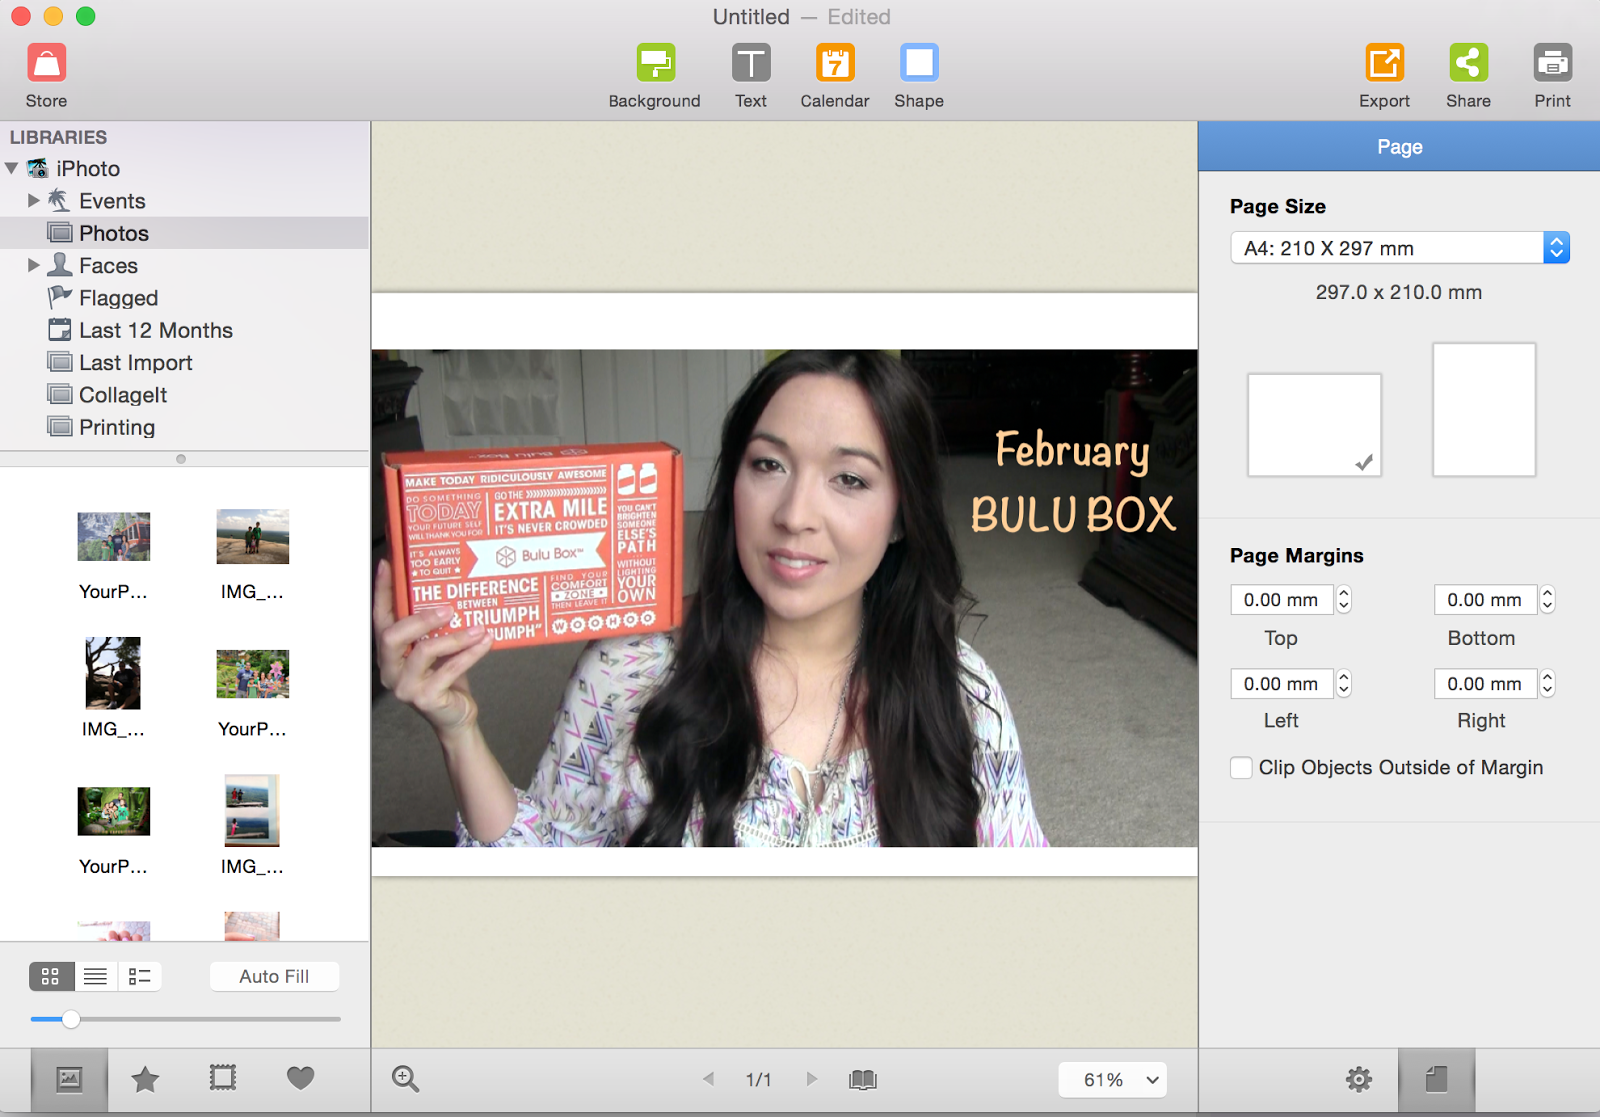
Task: Select the CollageIt album
Action: point(184,395)
